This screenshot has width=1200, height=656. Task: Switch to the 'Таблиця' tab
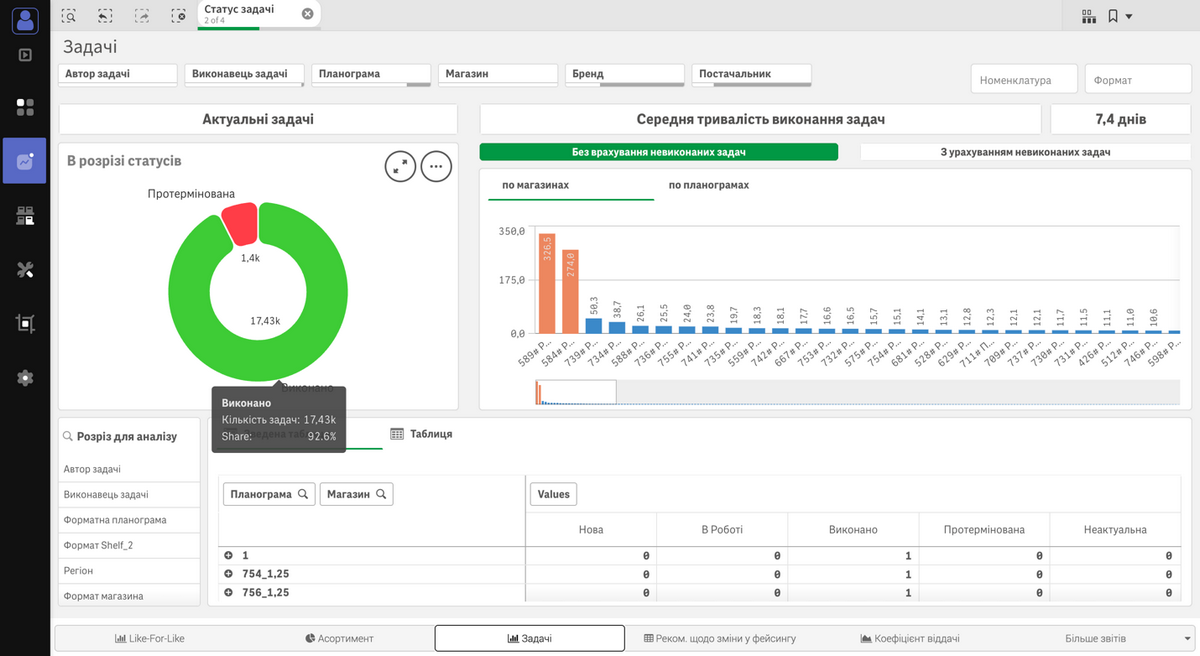(421, 434)
